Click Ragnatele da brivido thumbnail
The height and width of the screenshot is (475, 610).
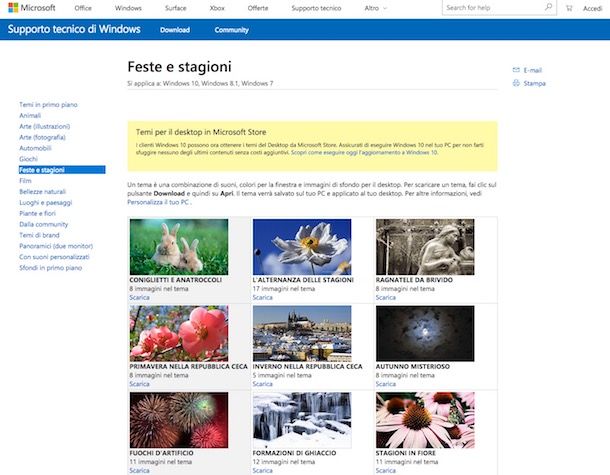click(425, 247)
